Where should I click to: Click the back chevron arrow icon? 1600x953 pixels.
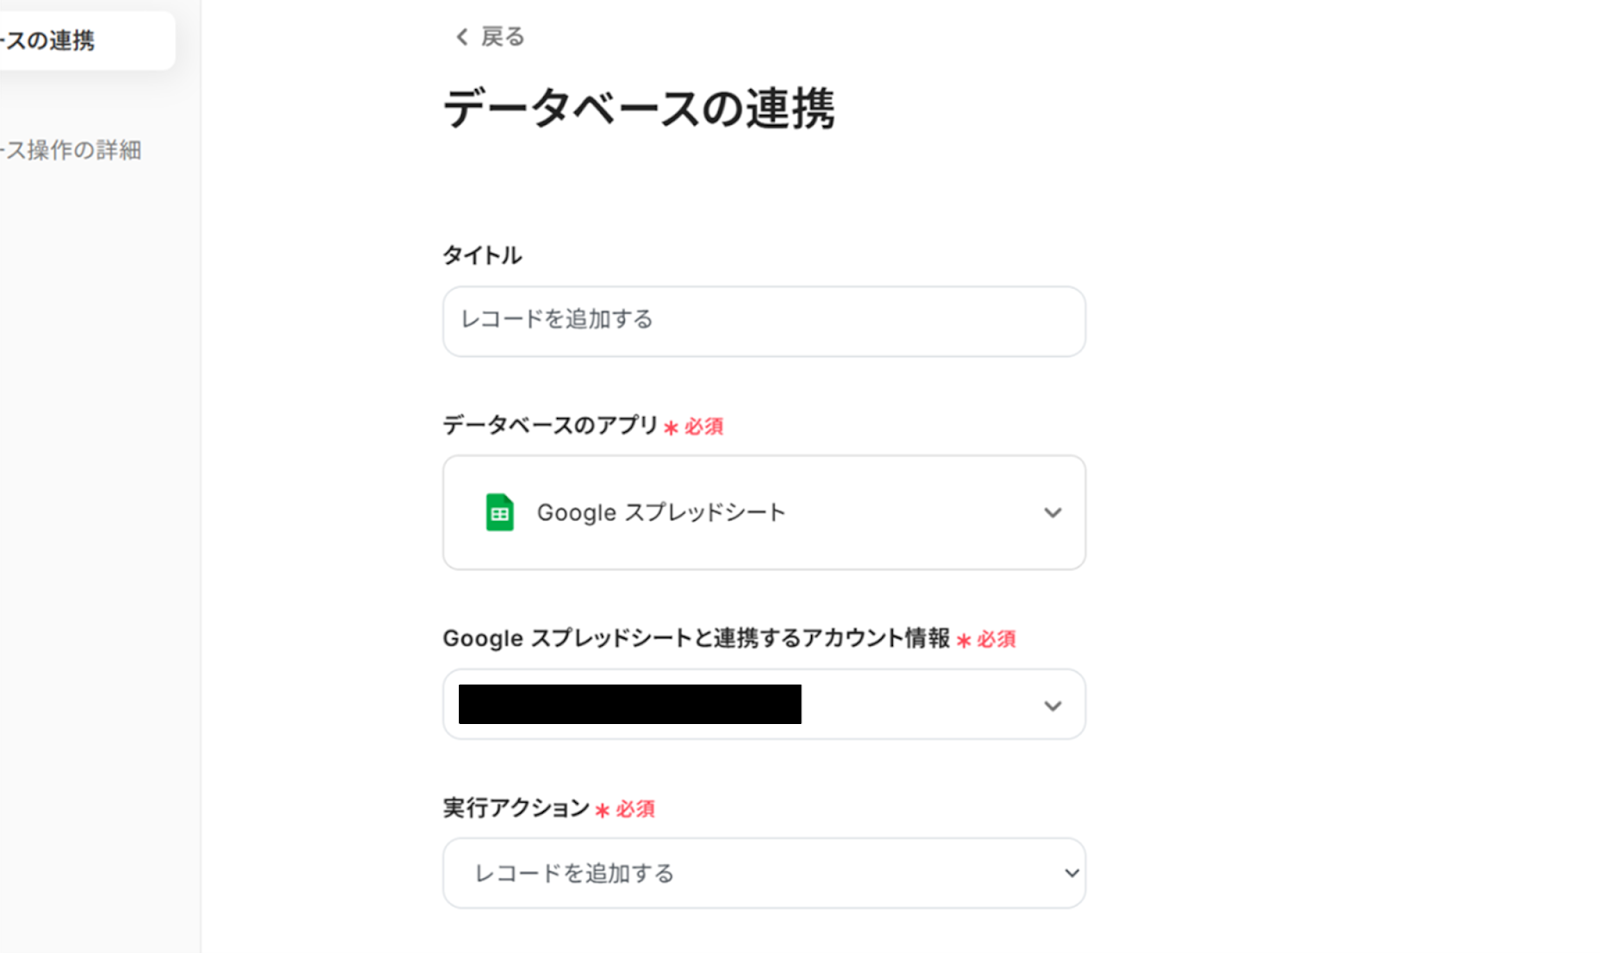coord(461,37)
